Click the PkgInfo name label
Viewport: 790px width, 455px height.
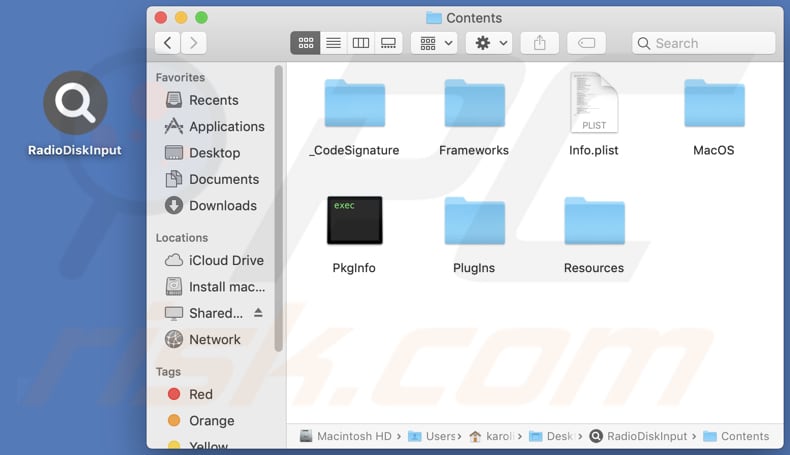(354, 268)
